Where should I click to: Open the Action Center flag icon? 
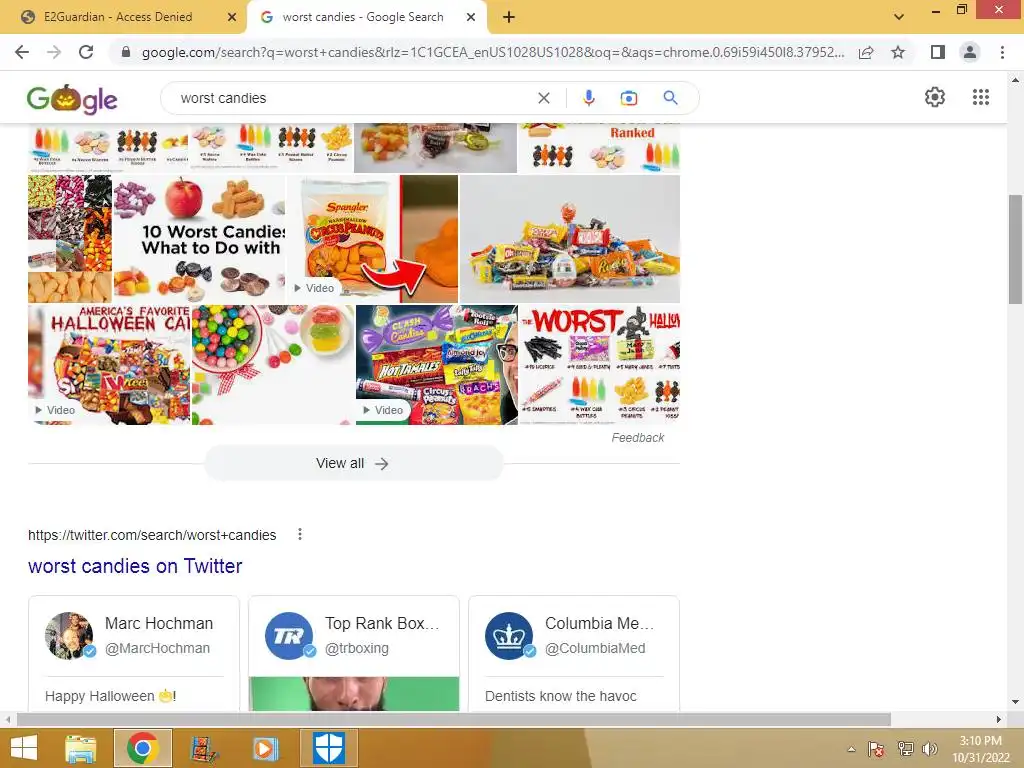click(x=876, y=749)
